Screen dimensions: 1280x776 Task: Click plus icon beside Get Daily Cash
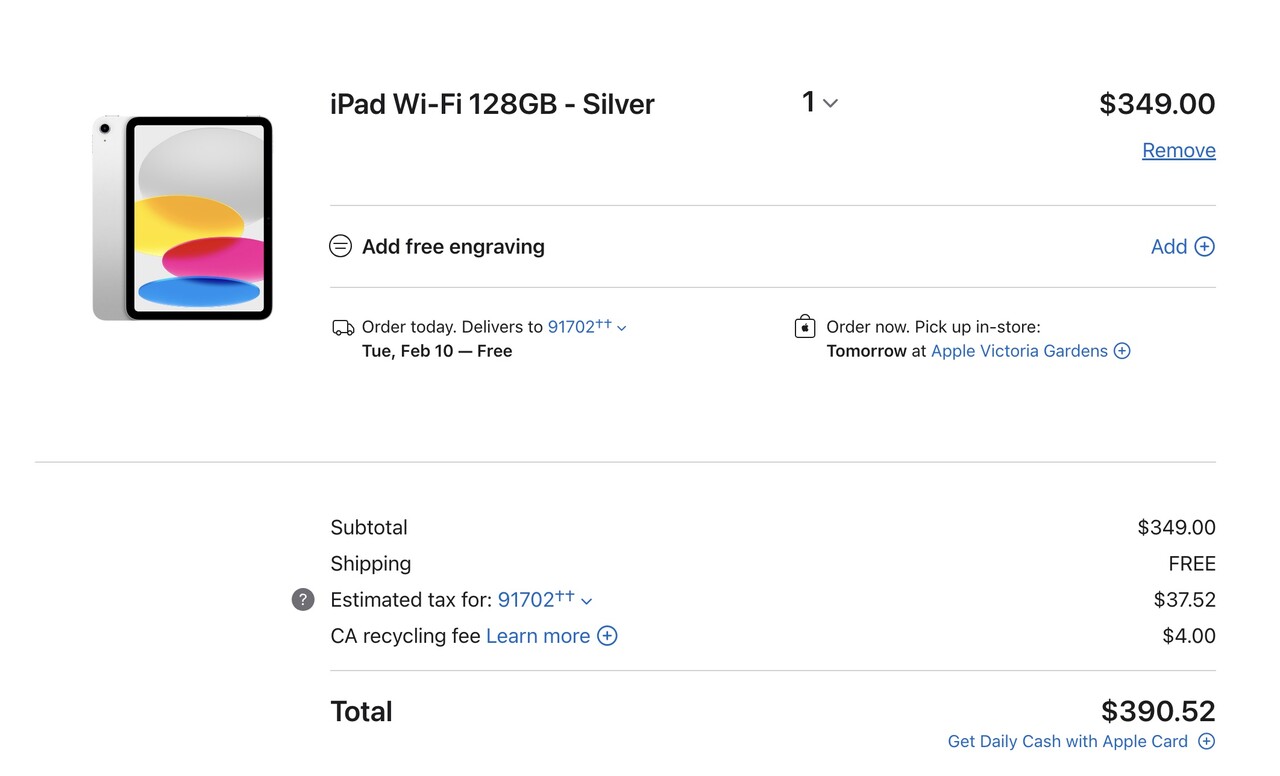pyautogui.click(x=1207, y=741)
